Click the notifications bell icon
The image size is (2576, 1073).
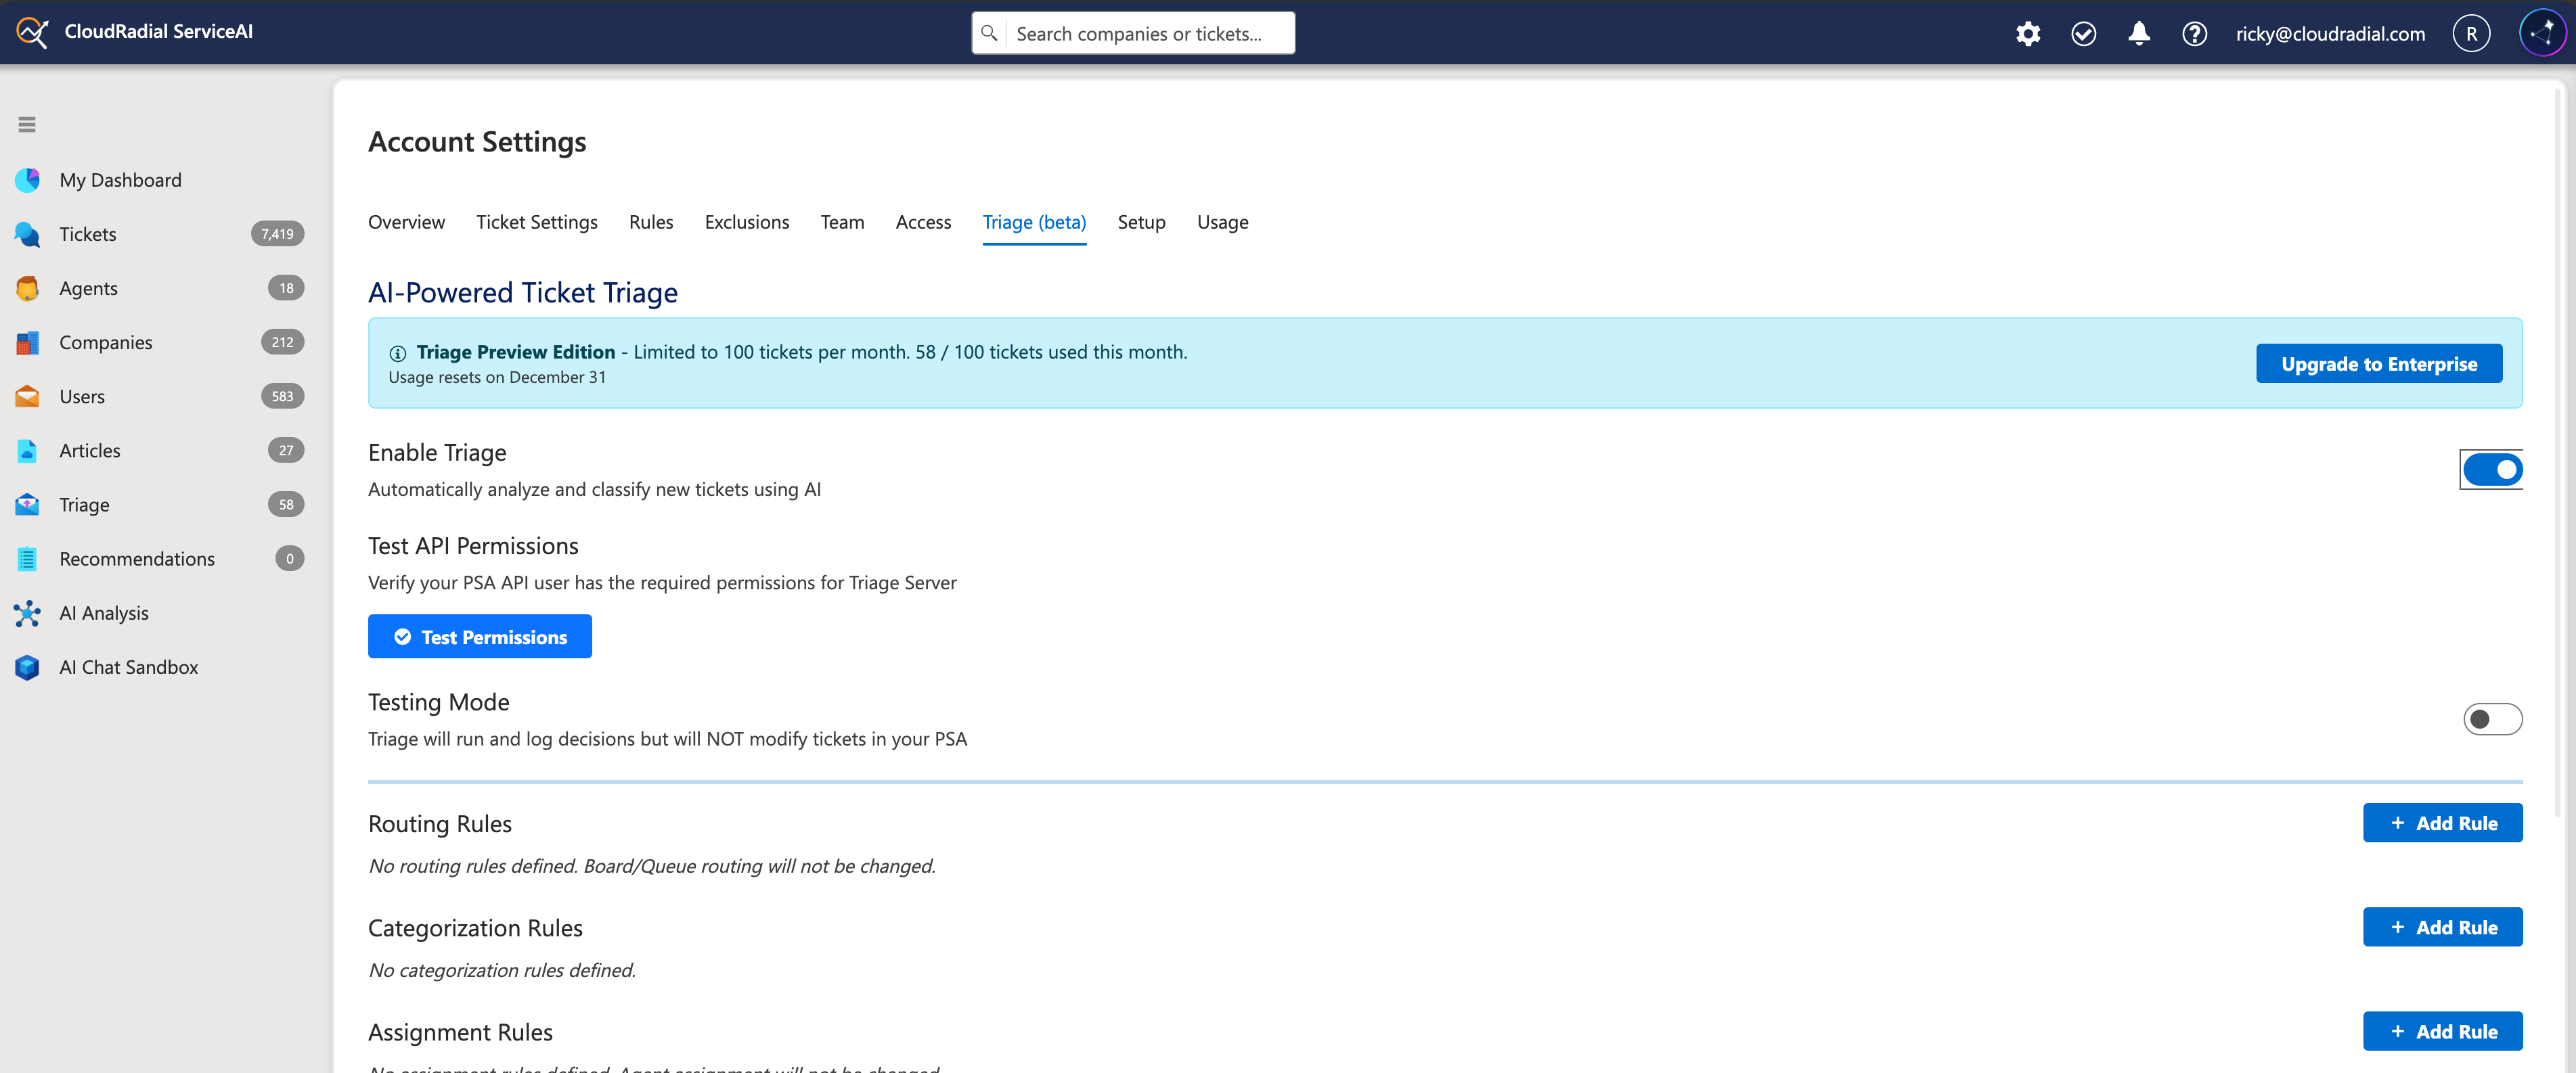pyautogui.click(x=2139, y=33)
